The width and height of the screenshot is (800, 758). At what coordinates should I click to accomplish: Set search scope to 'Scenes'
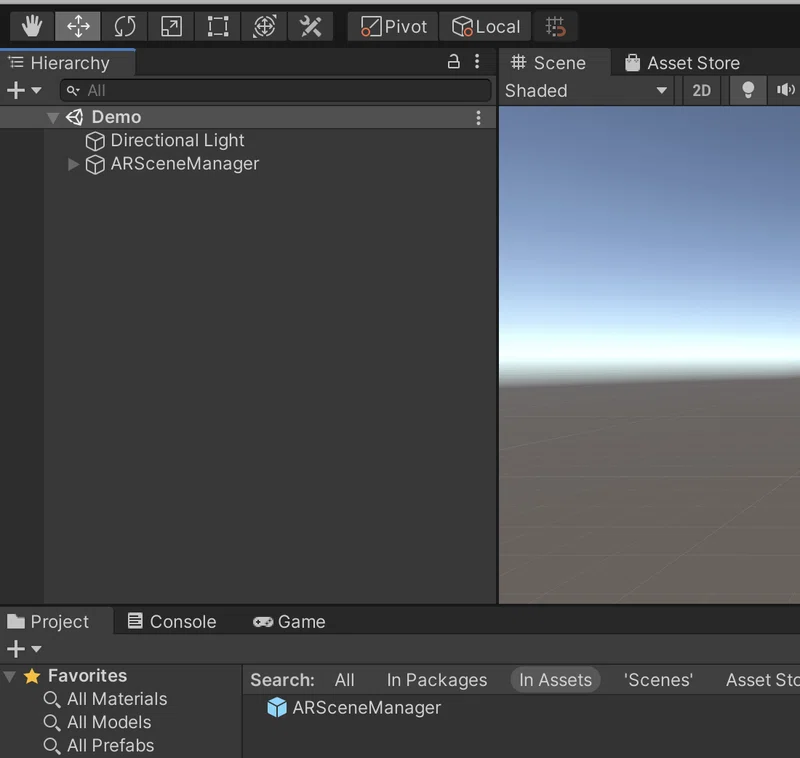658,680
